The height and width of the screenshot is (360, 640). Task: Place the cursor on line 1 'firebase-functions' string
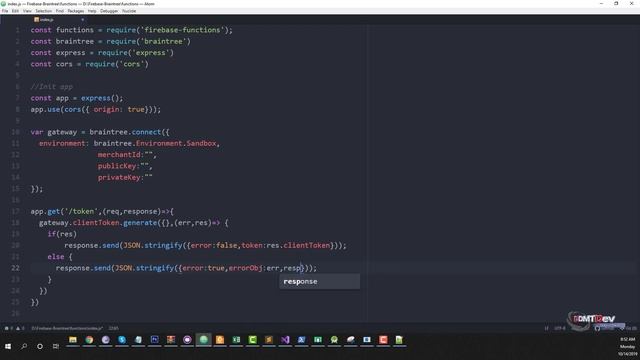tap(182, 30)
